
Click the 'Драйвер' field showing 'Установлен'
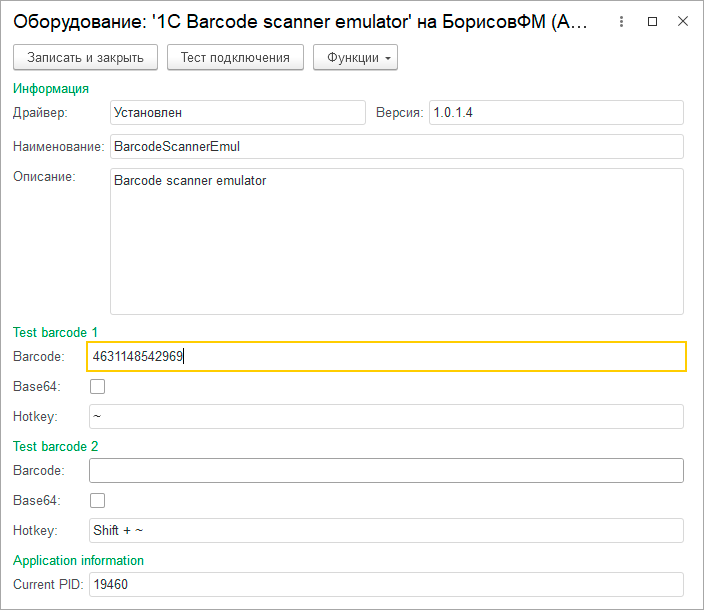click(x=237, y=112)
